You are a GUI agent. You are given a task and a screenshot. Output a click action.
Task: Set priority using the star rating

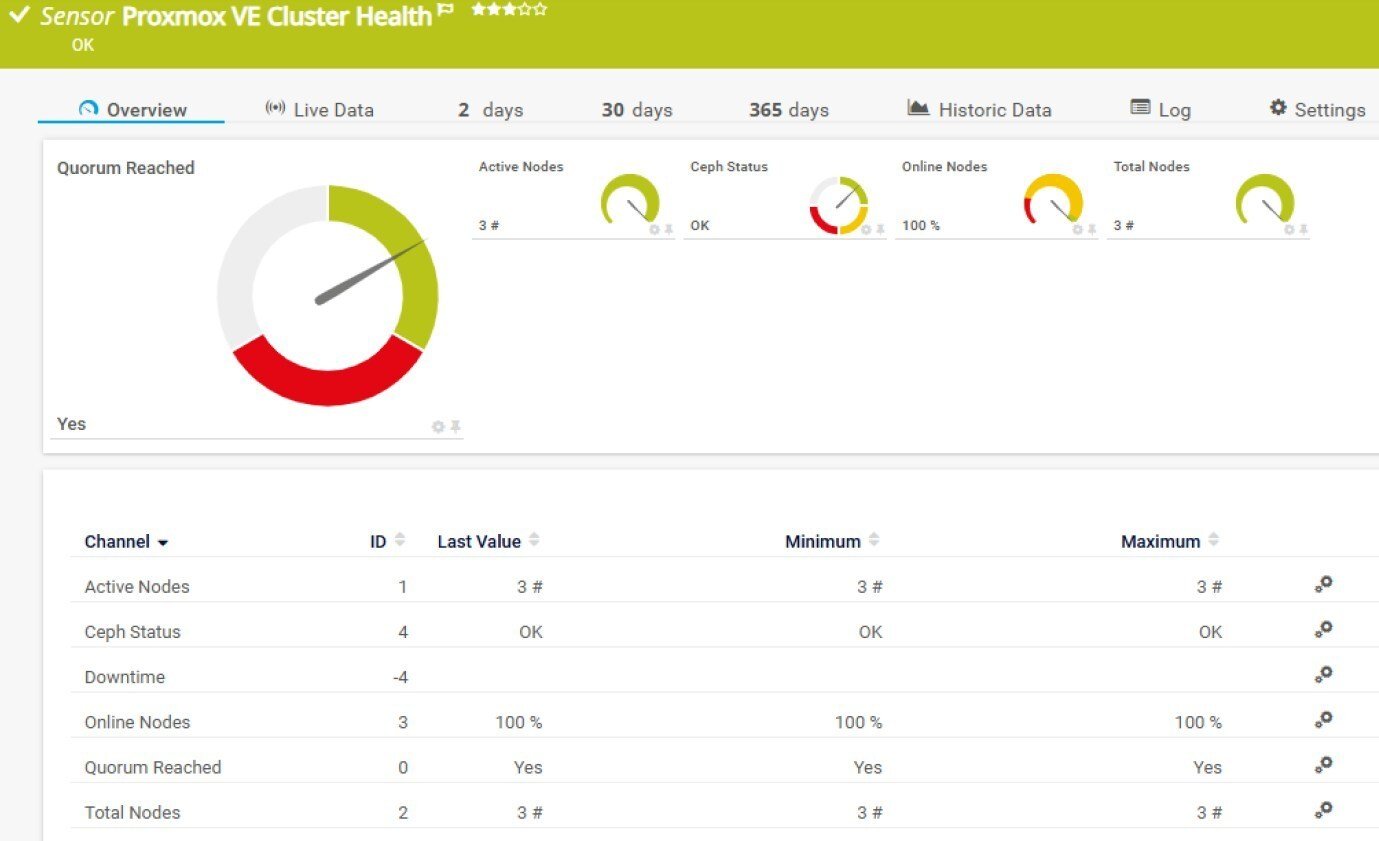tap(509, 9)
